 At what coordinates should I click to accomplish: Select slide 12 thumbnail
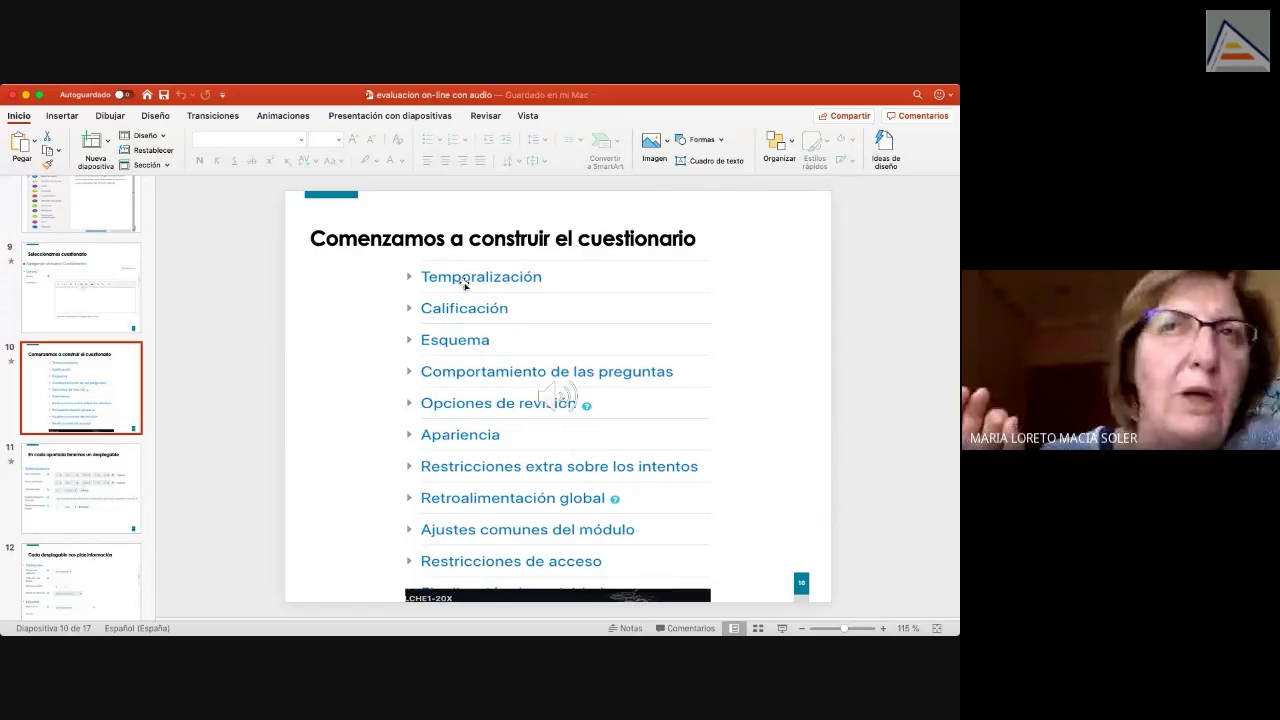[x=81, y=581]
